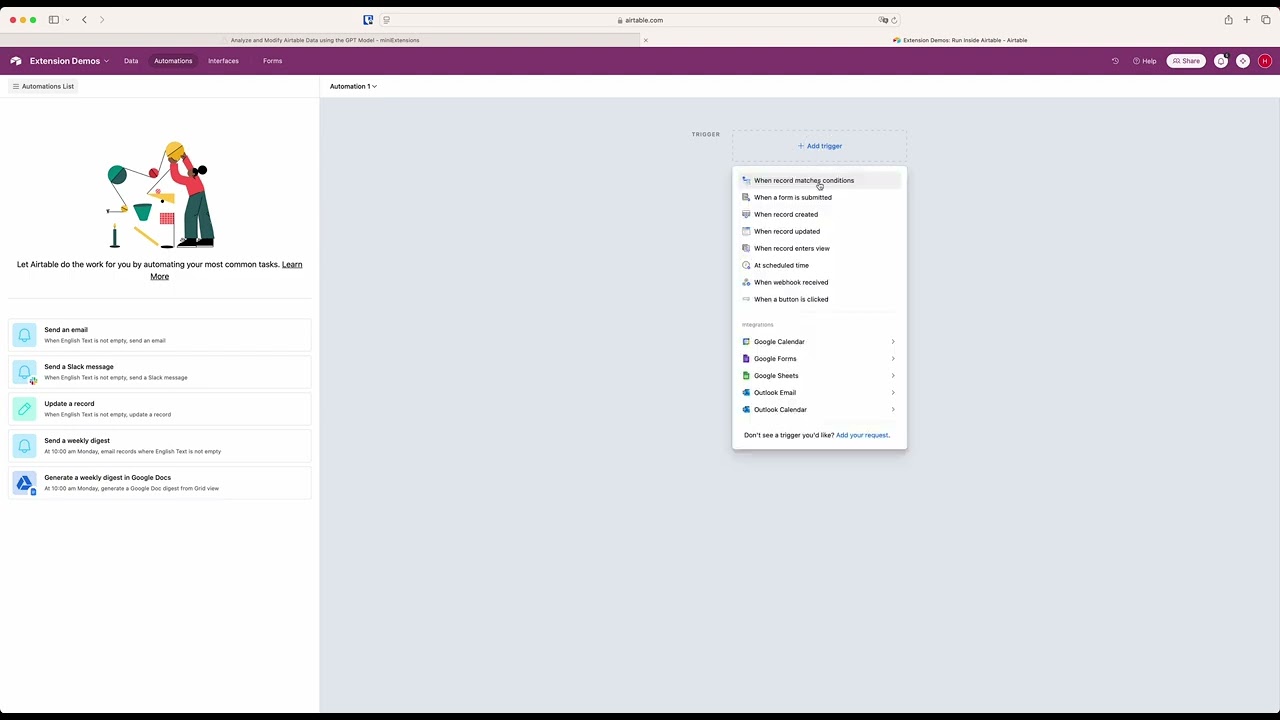Expand Google Sheets submenu arrow

(893, 376)
